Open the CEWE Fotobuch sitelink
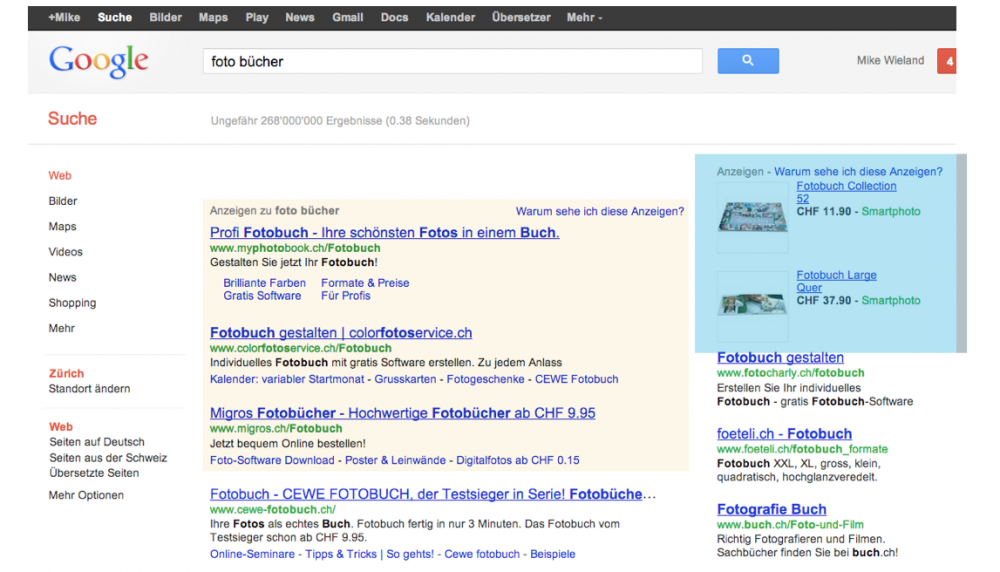The width and height of the screenshot is (1000, 572). pyautogui.click(x=577, y=379)
